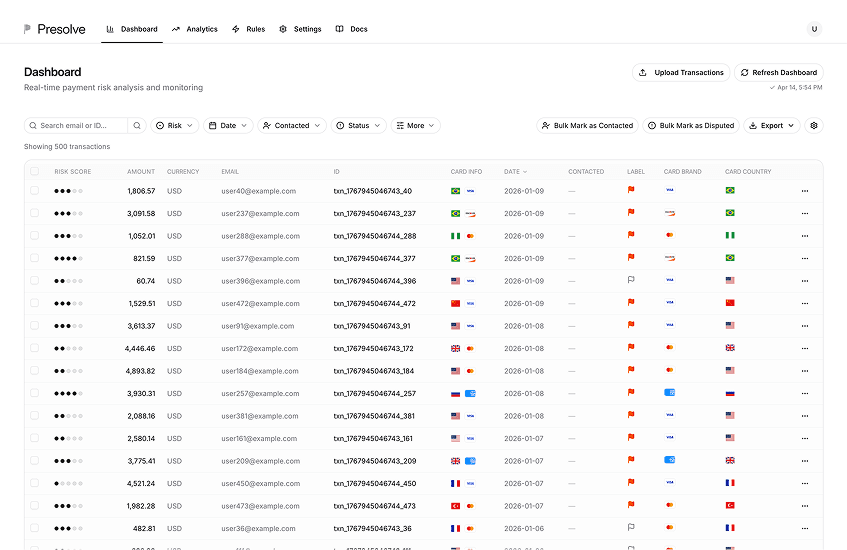Open row actions menu for user288@example.com

[805, 236]
